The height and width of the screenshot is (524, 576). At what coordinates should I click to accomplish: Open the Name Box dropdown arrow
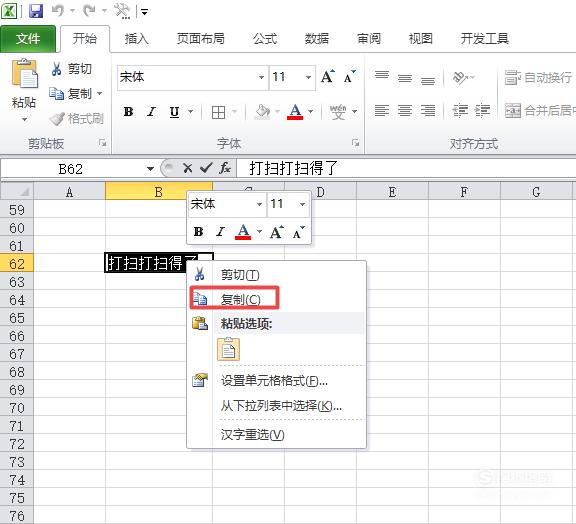tap(150, 169)
